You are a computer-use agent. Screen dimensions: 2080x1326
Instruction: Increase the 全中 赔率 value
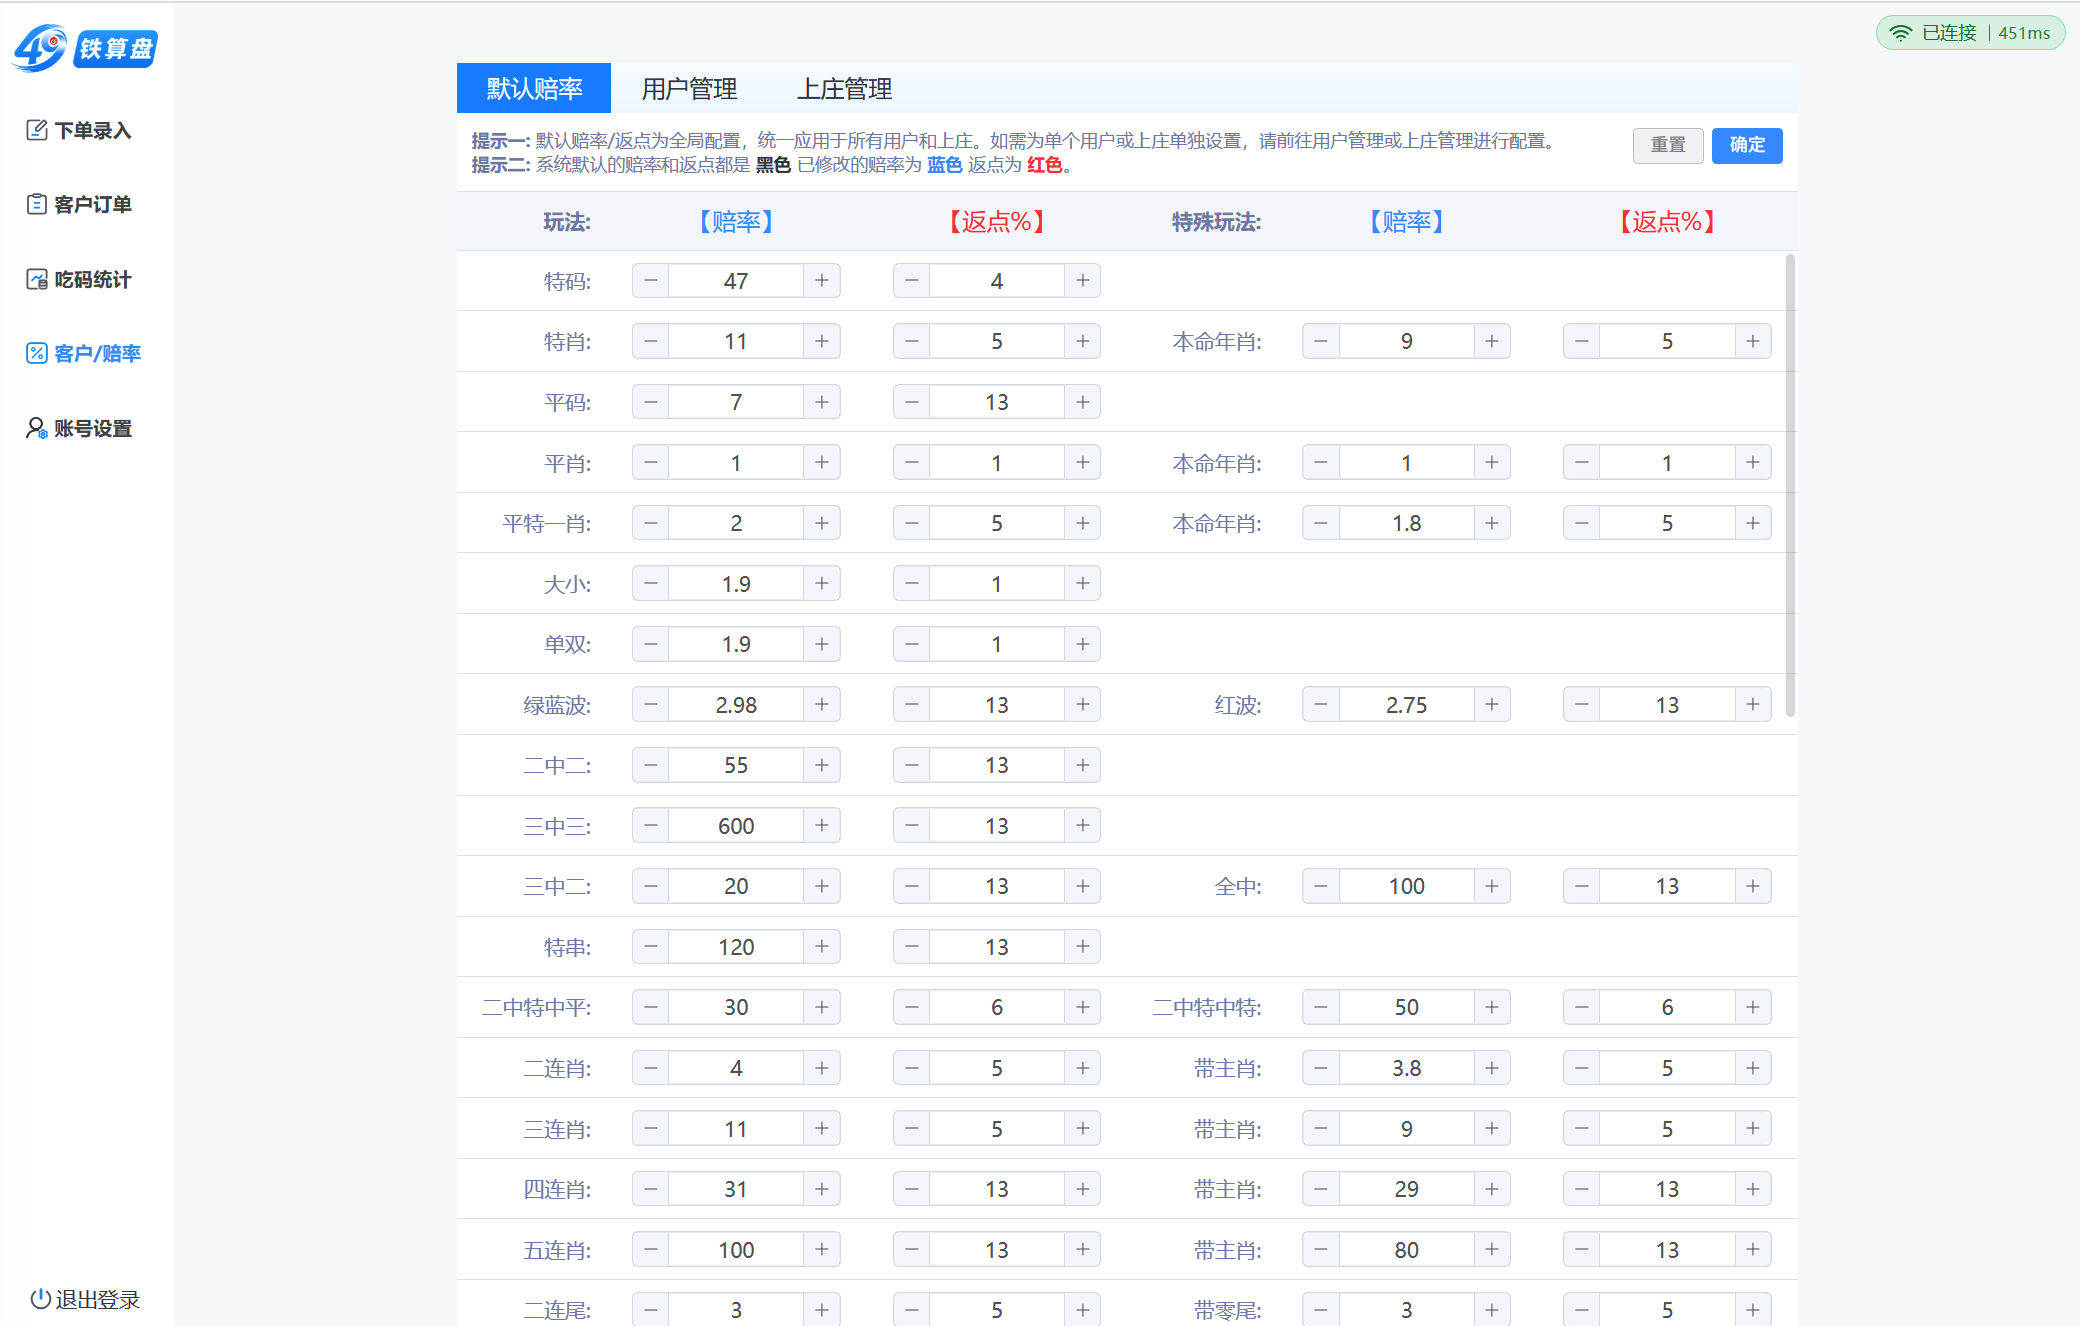[1492, 886]
